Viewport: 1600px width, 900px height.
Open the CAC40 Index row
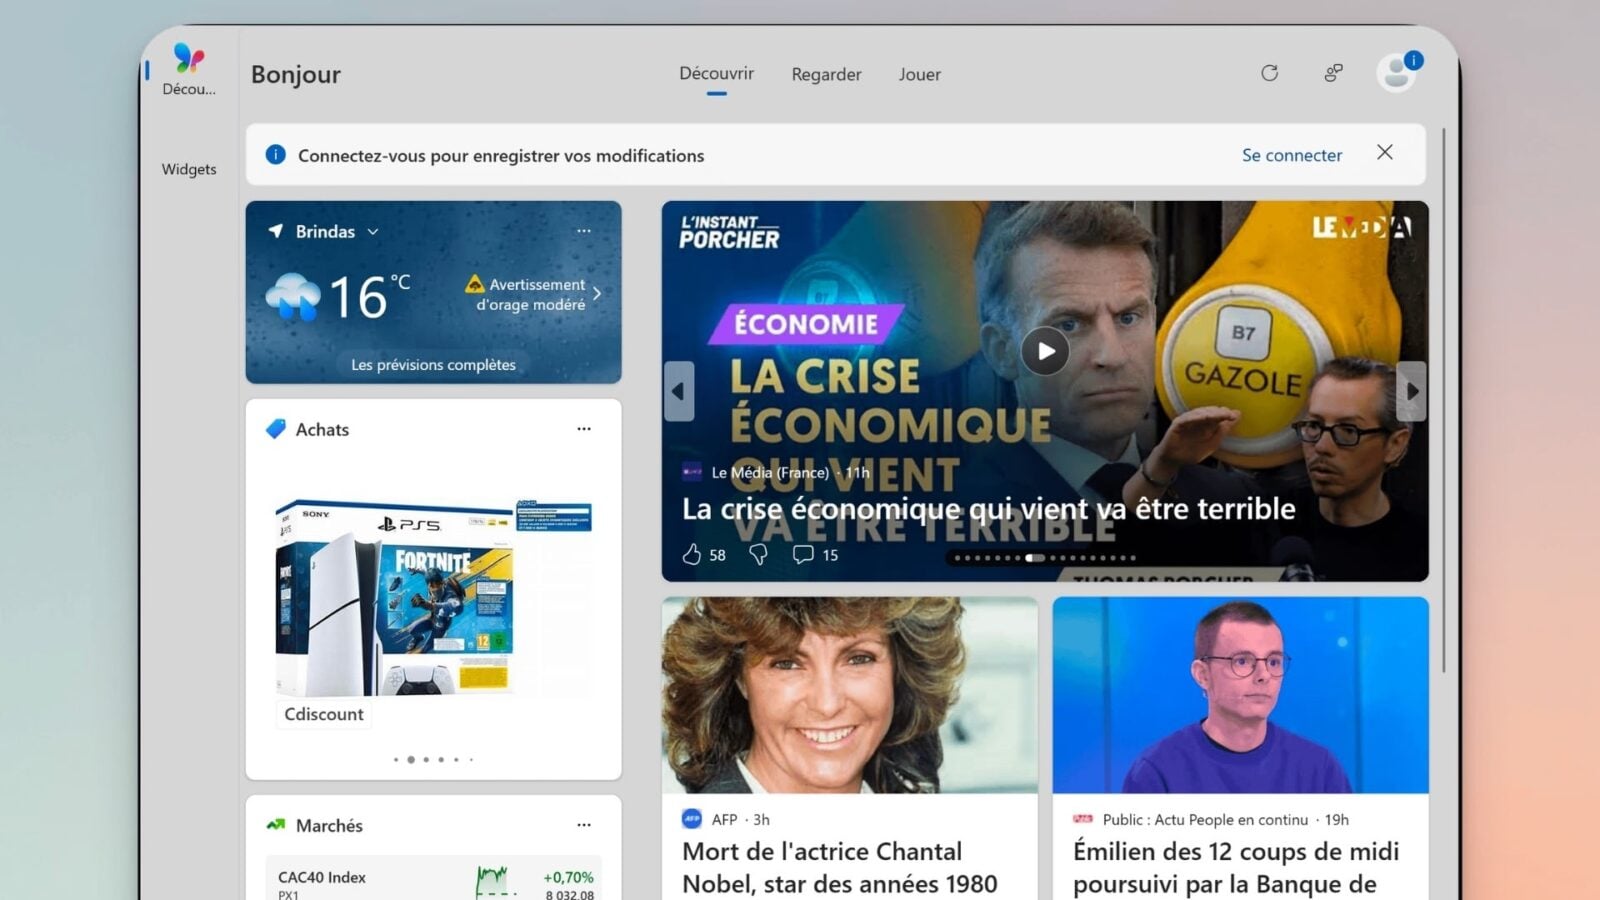point(433,880)
